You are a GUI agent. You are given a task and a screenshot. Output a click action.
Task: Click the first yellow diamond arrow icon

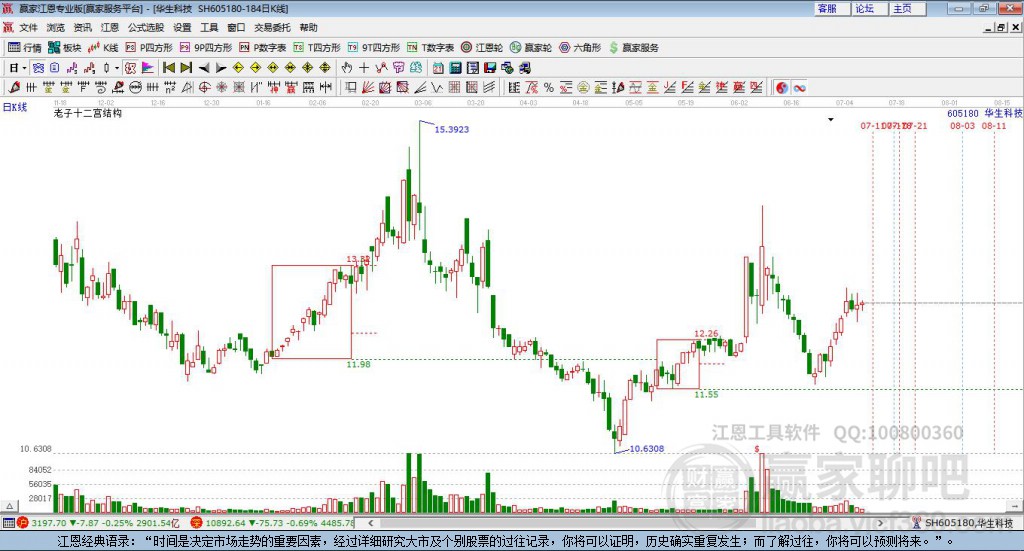238,68
